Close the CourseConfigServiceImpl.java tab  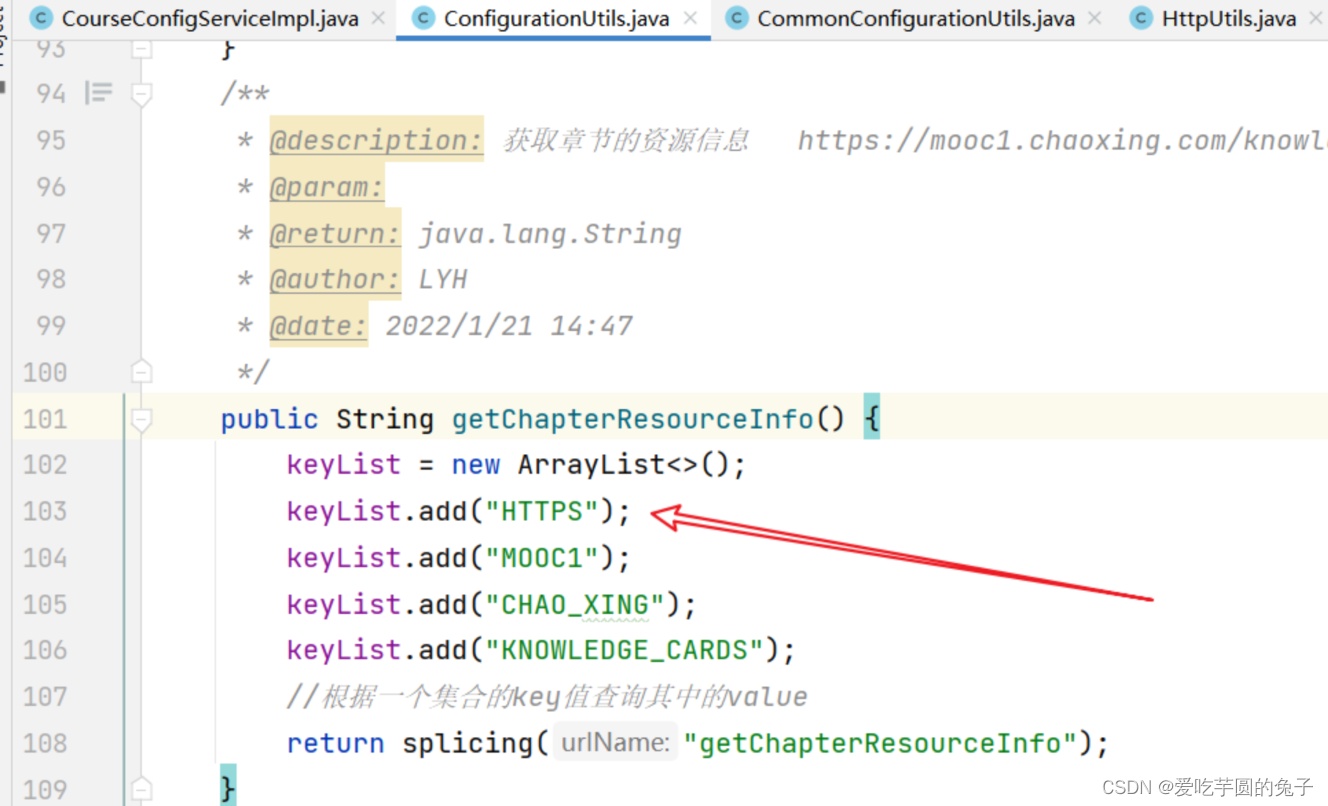(x=378, y=18)
